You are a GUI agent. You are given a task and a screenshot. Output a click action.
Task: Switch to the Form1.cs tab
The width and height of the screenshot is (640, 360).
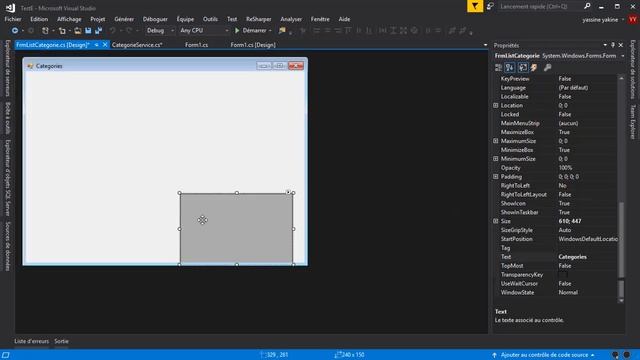(x=196, y=45)
